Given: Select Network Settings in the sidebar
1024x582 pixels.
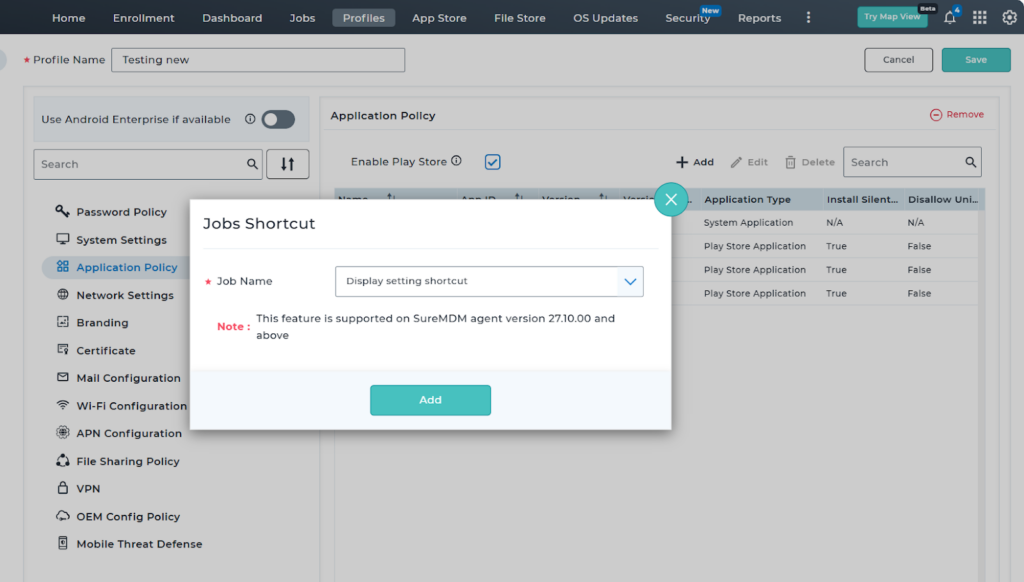Looking at the screenshot, I should pos(125,295).
